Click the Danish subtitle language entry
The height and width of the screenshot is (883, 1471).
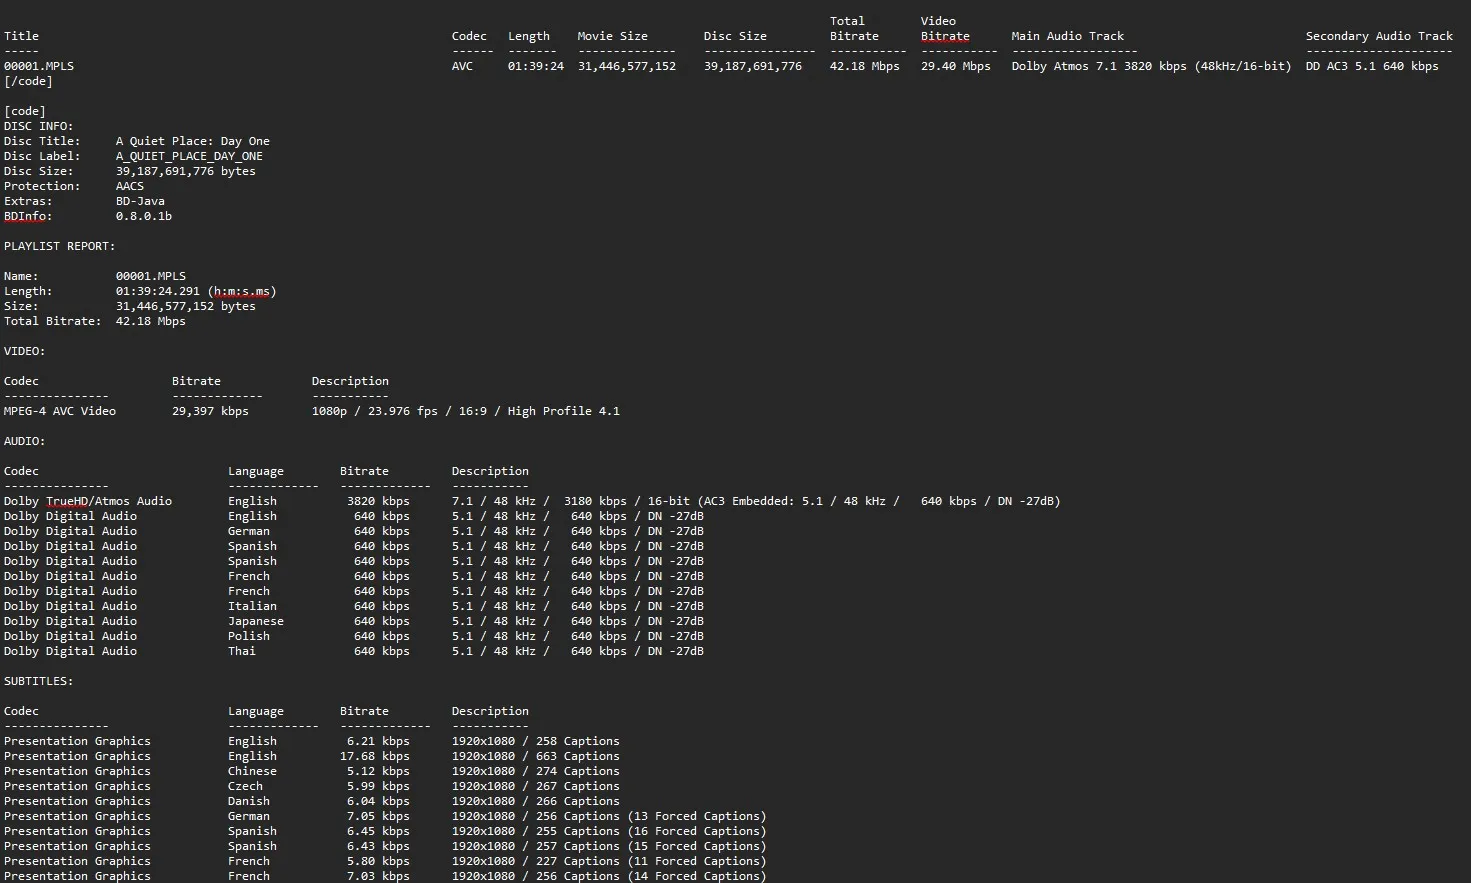coord(248,801)
